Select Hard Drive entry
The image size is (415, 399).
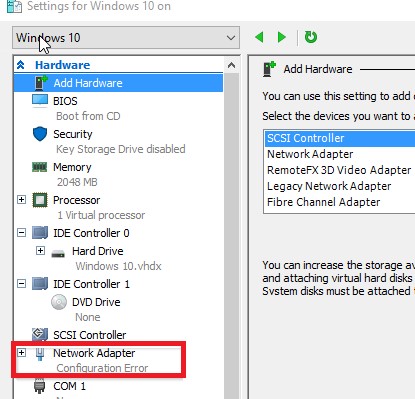(x=98, y=251)
